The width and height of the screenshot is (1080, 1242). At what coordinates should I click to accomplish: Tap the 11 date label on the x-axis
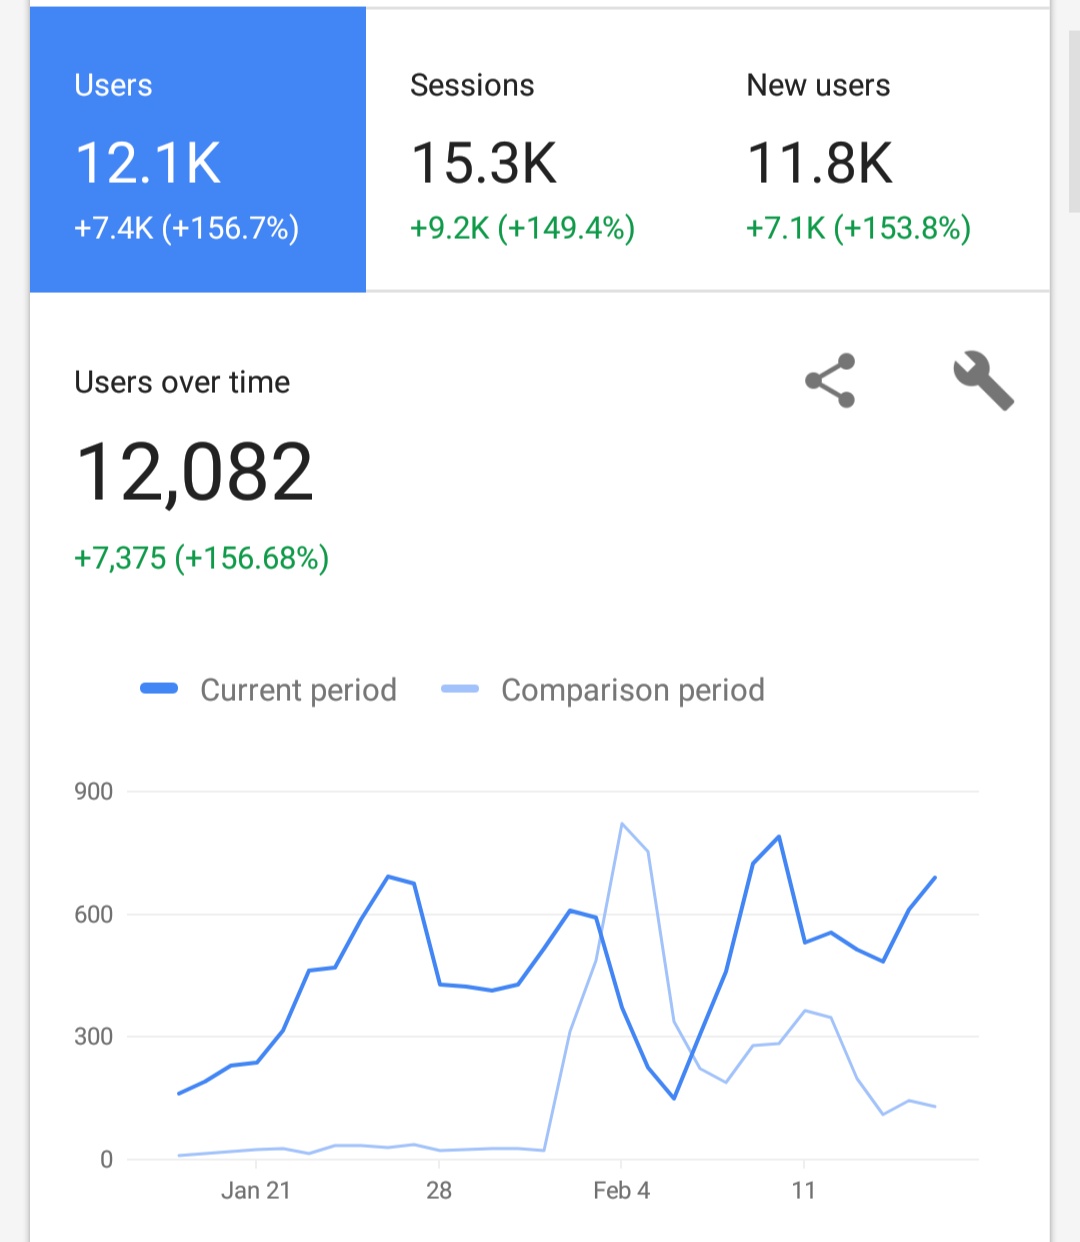[x=804, y=1190]
